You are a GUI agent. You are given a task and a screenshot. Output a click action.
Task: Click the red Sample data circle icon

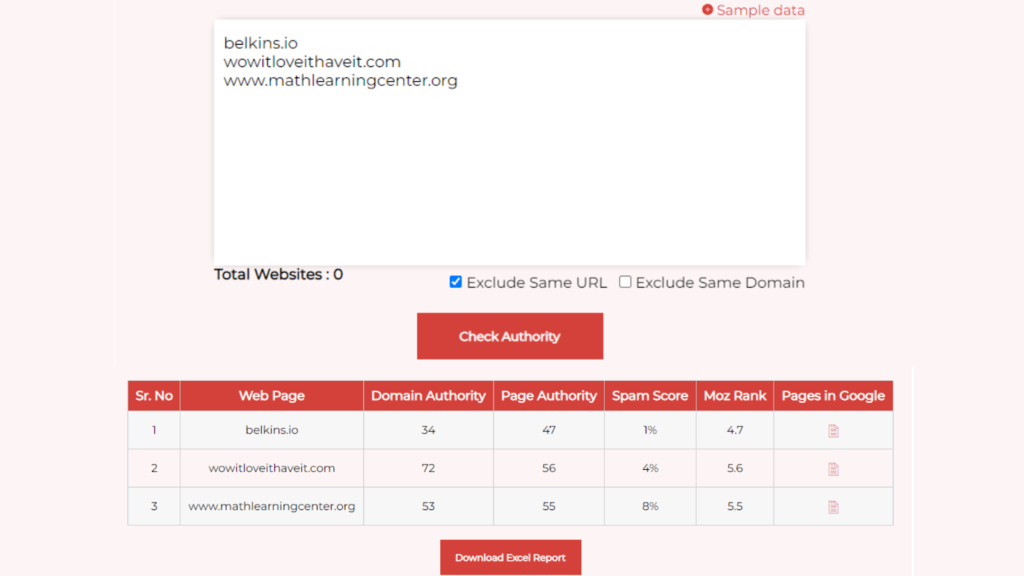click(x=707, y=10)
